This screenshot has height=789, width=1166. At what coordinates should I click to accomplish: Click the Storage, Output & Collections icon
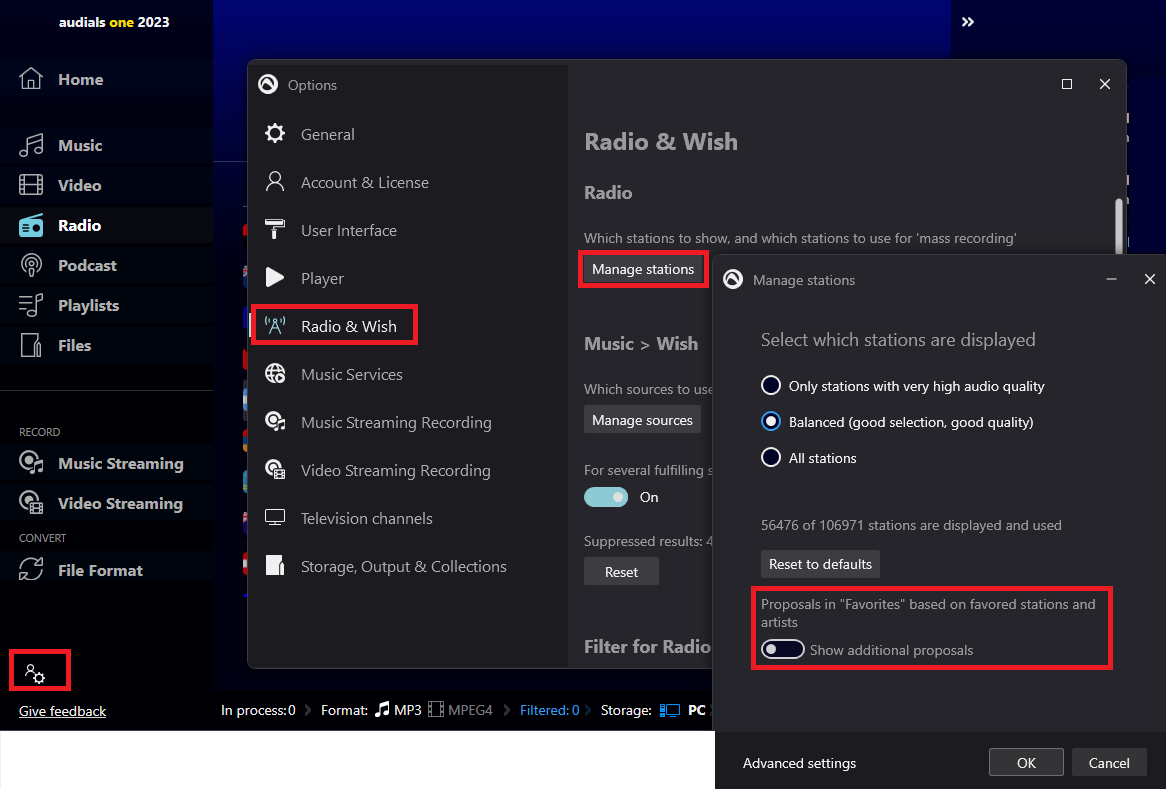(x=275, y=566)
